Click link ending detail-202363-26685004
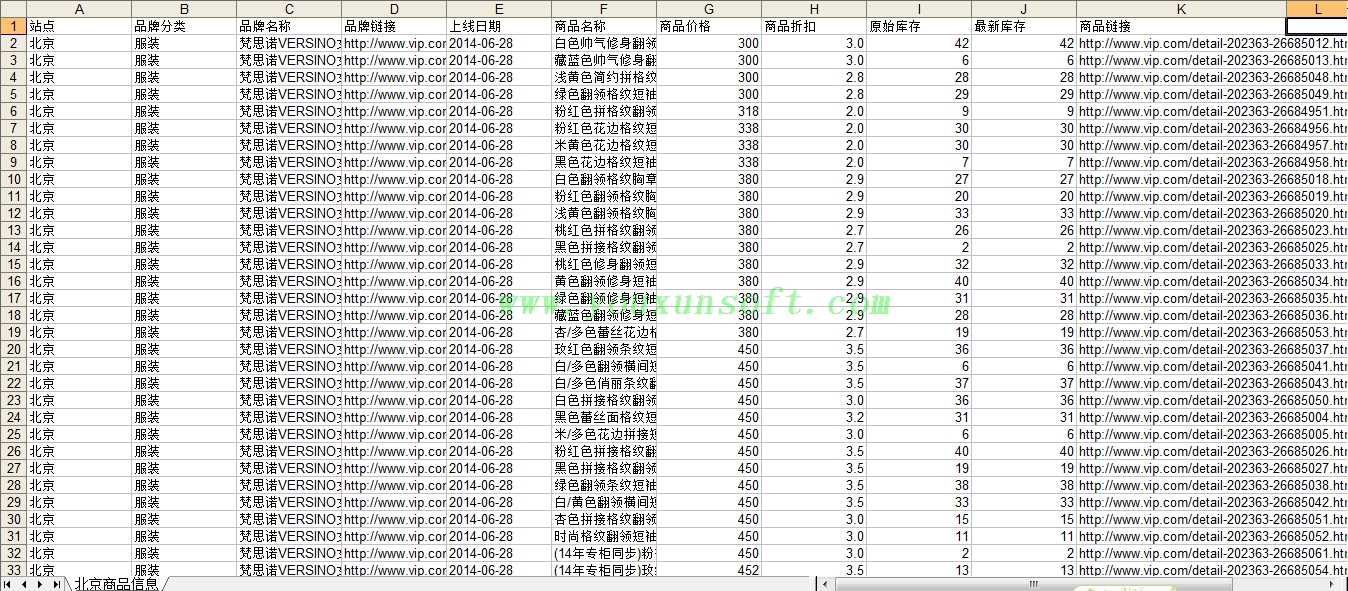The height and width of the screenshot is (591, 1348). point(1212,417)
